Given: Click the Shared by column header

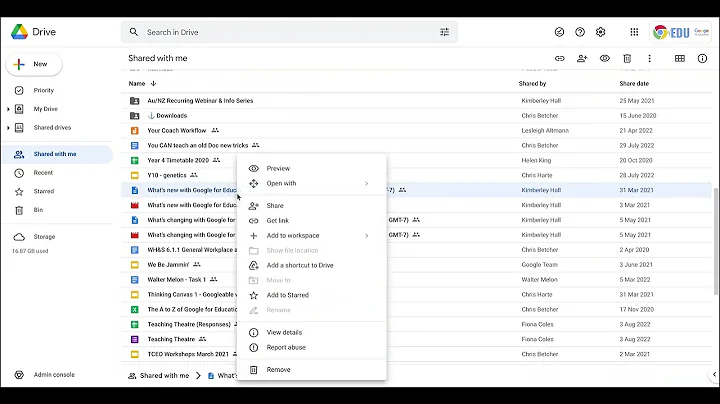Looking at the screenshot, I should tap(532, 84).
